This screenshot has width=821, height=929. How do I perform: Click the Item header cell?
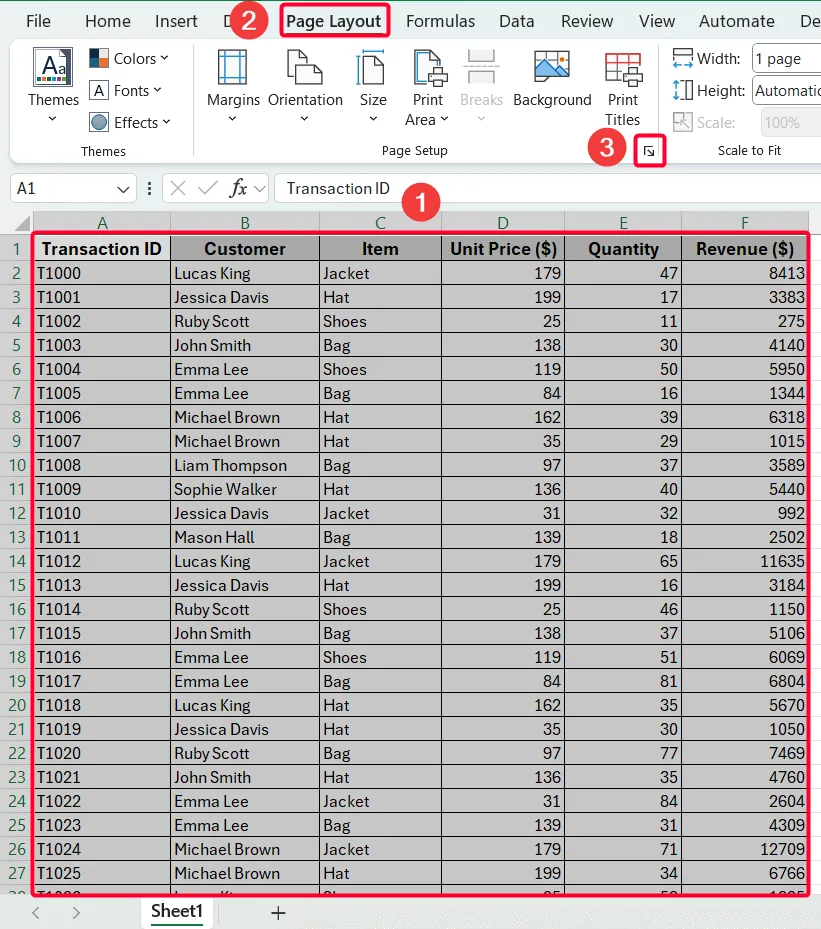pos(380,249)
